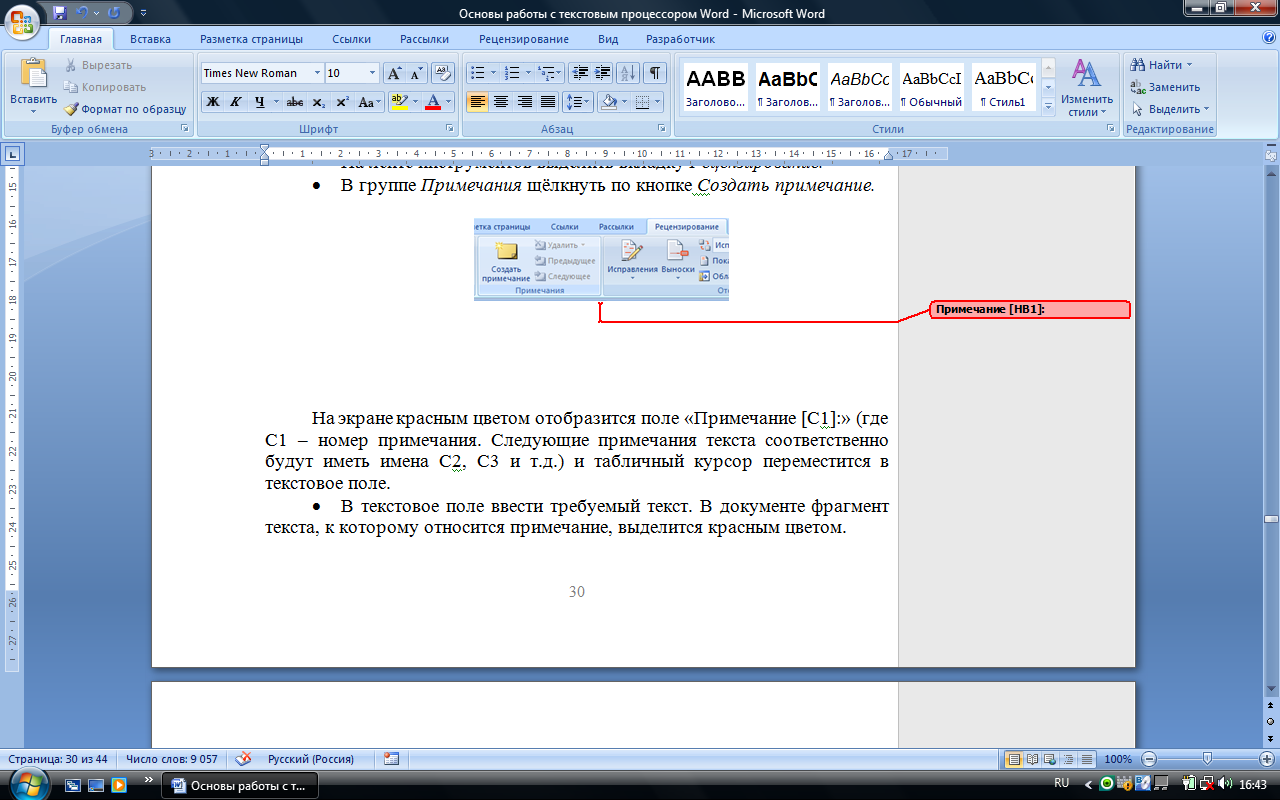Click 100% zoom level button

(x=1118, y=759)
